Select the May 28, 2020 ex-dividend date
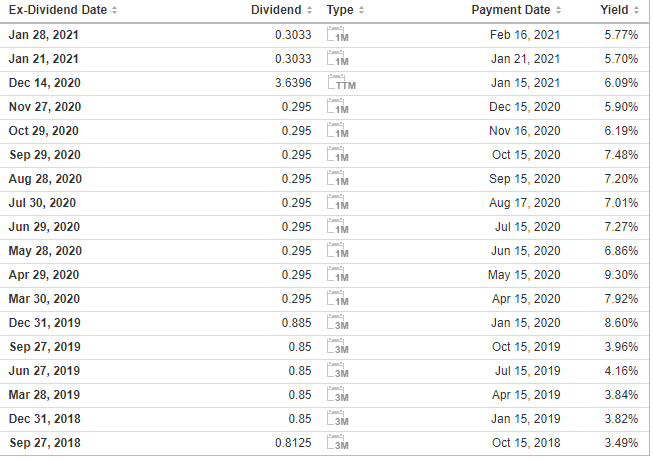Screen dimensions: 653x462 pos(45,251)
